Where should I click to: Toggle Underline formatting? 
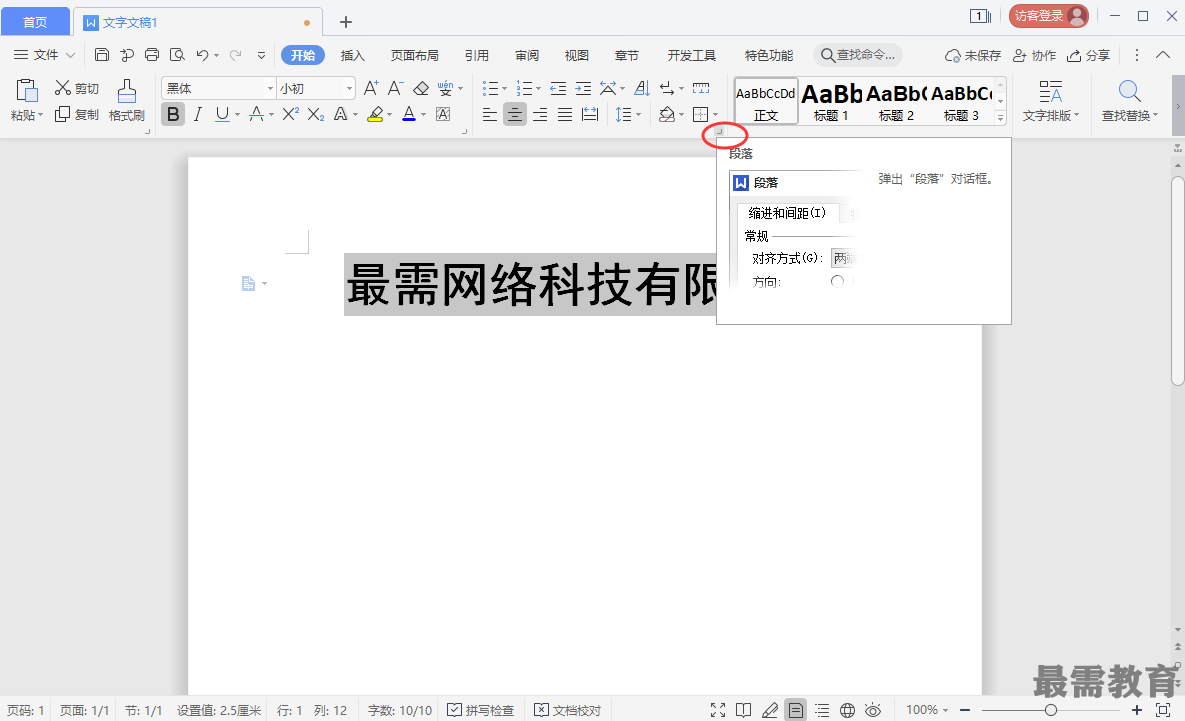coord(222,114)
